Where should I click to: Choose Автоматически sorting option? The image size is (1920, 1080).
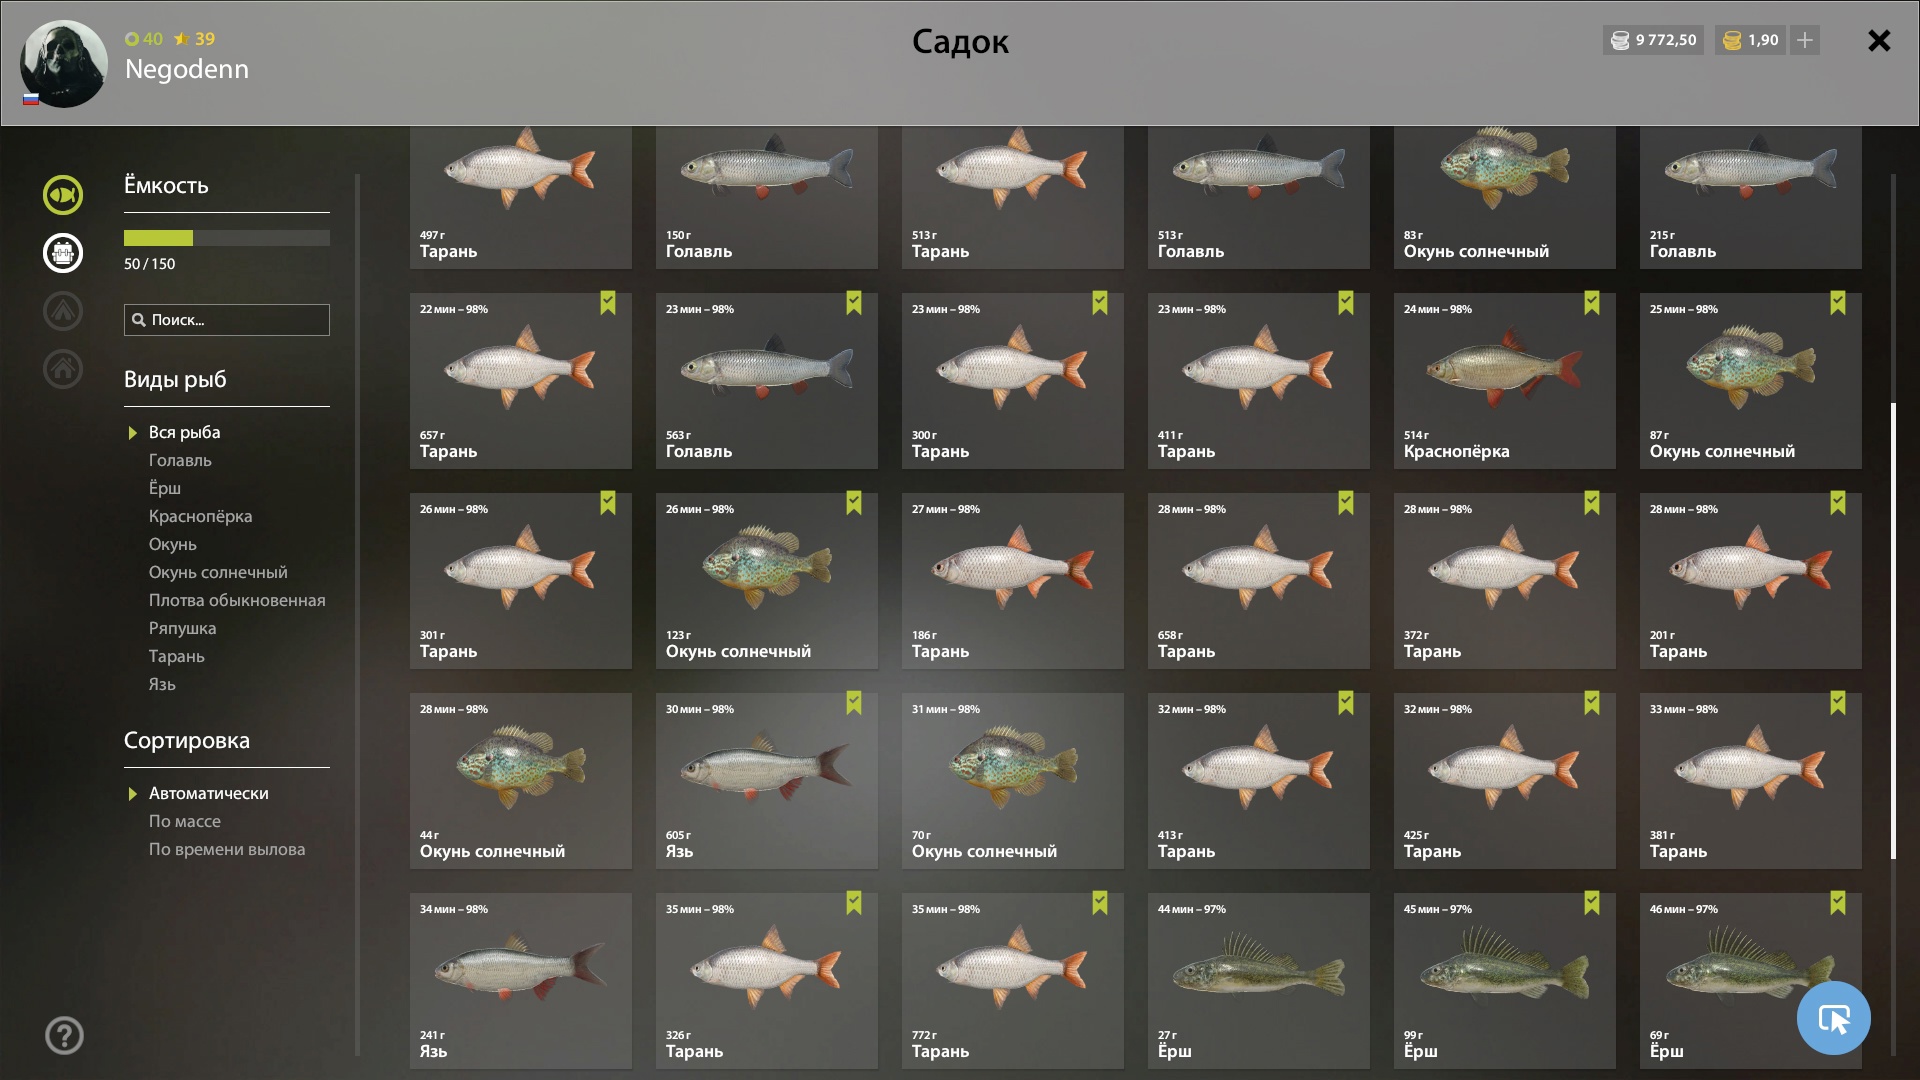pos(208,793)
